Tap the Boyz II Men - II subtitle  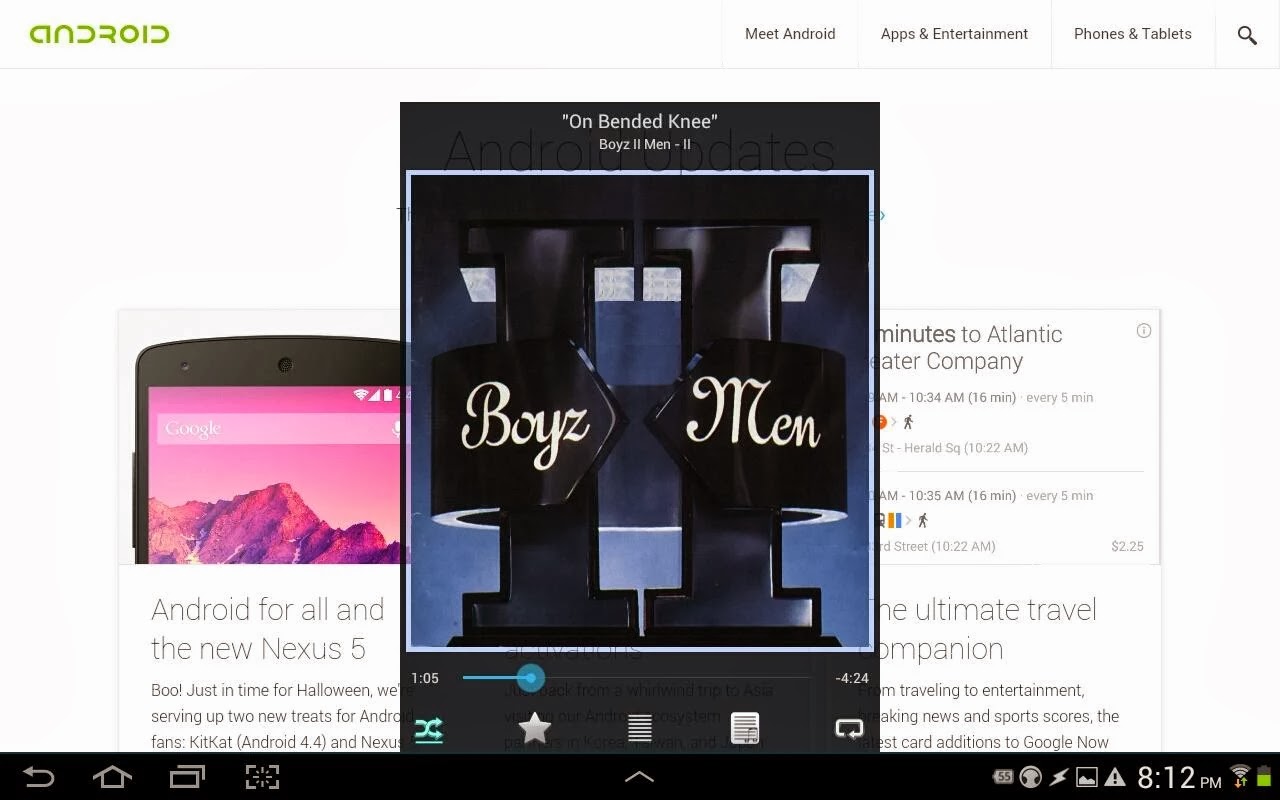(645, 144)
